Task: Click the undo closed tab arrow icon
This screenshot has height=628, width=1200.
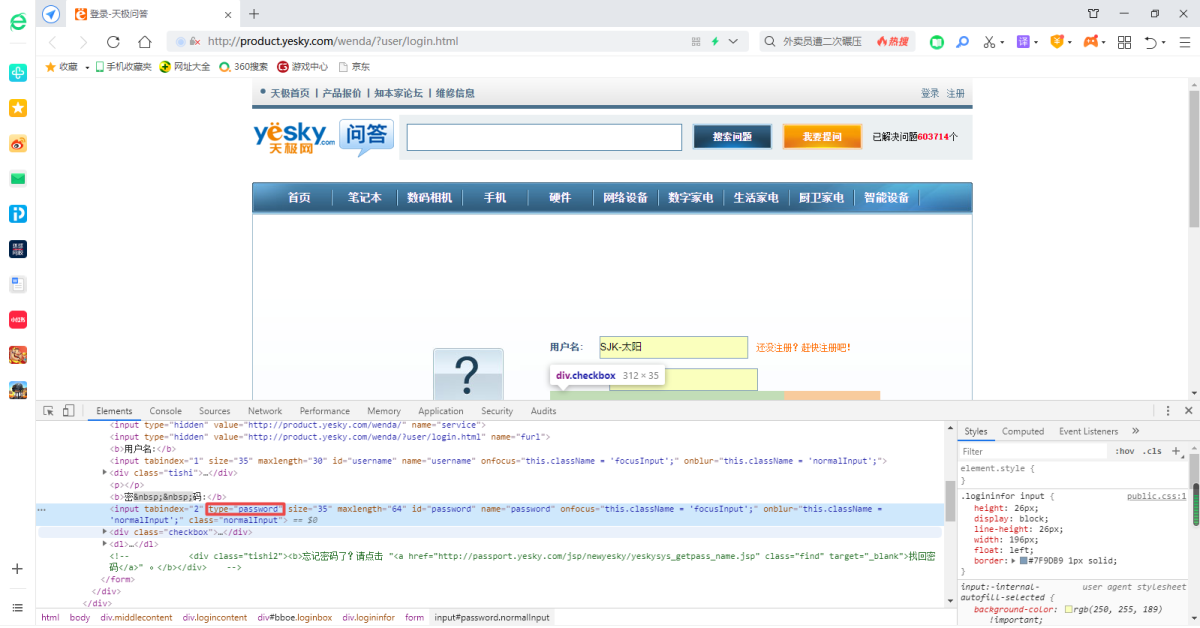Action: pyautogui.click(x=1151, y=42)
